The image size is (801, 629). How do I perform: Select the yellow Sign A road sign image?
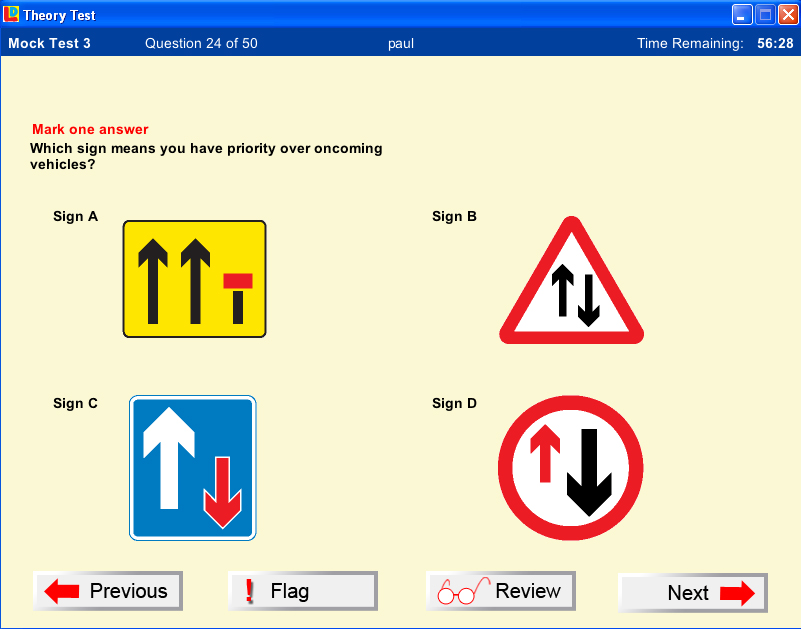(x=194, y=279)
